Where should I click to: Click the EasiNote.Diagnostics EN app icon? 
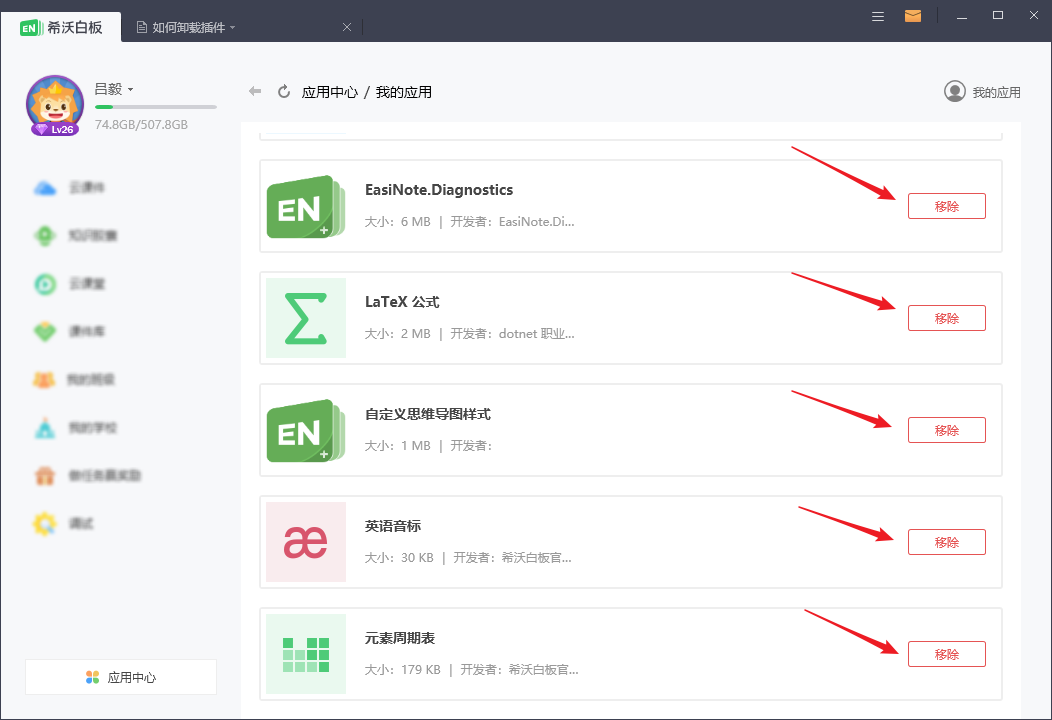click(x=306, y=206)
